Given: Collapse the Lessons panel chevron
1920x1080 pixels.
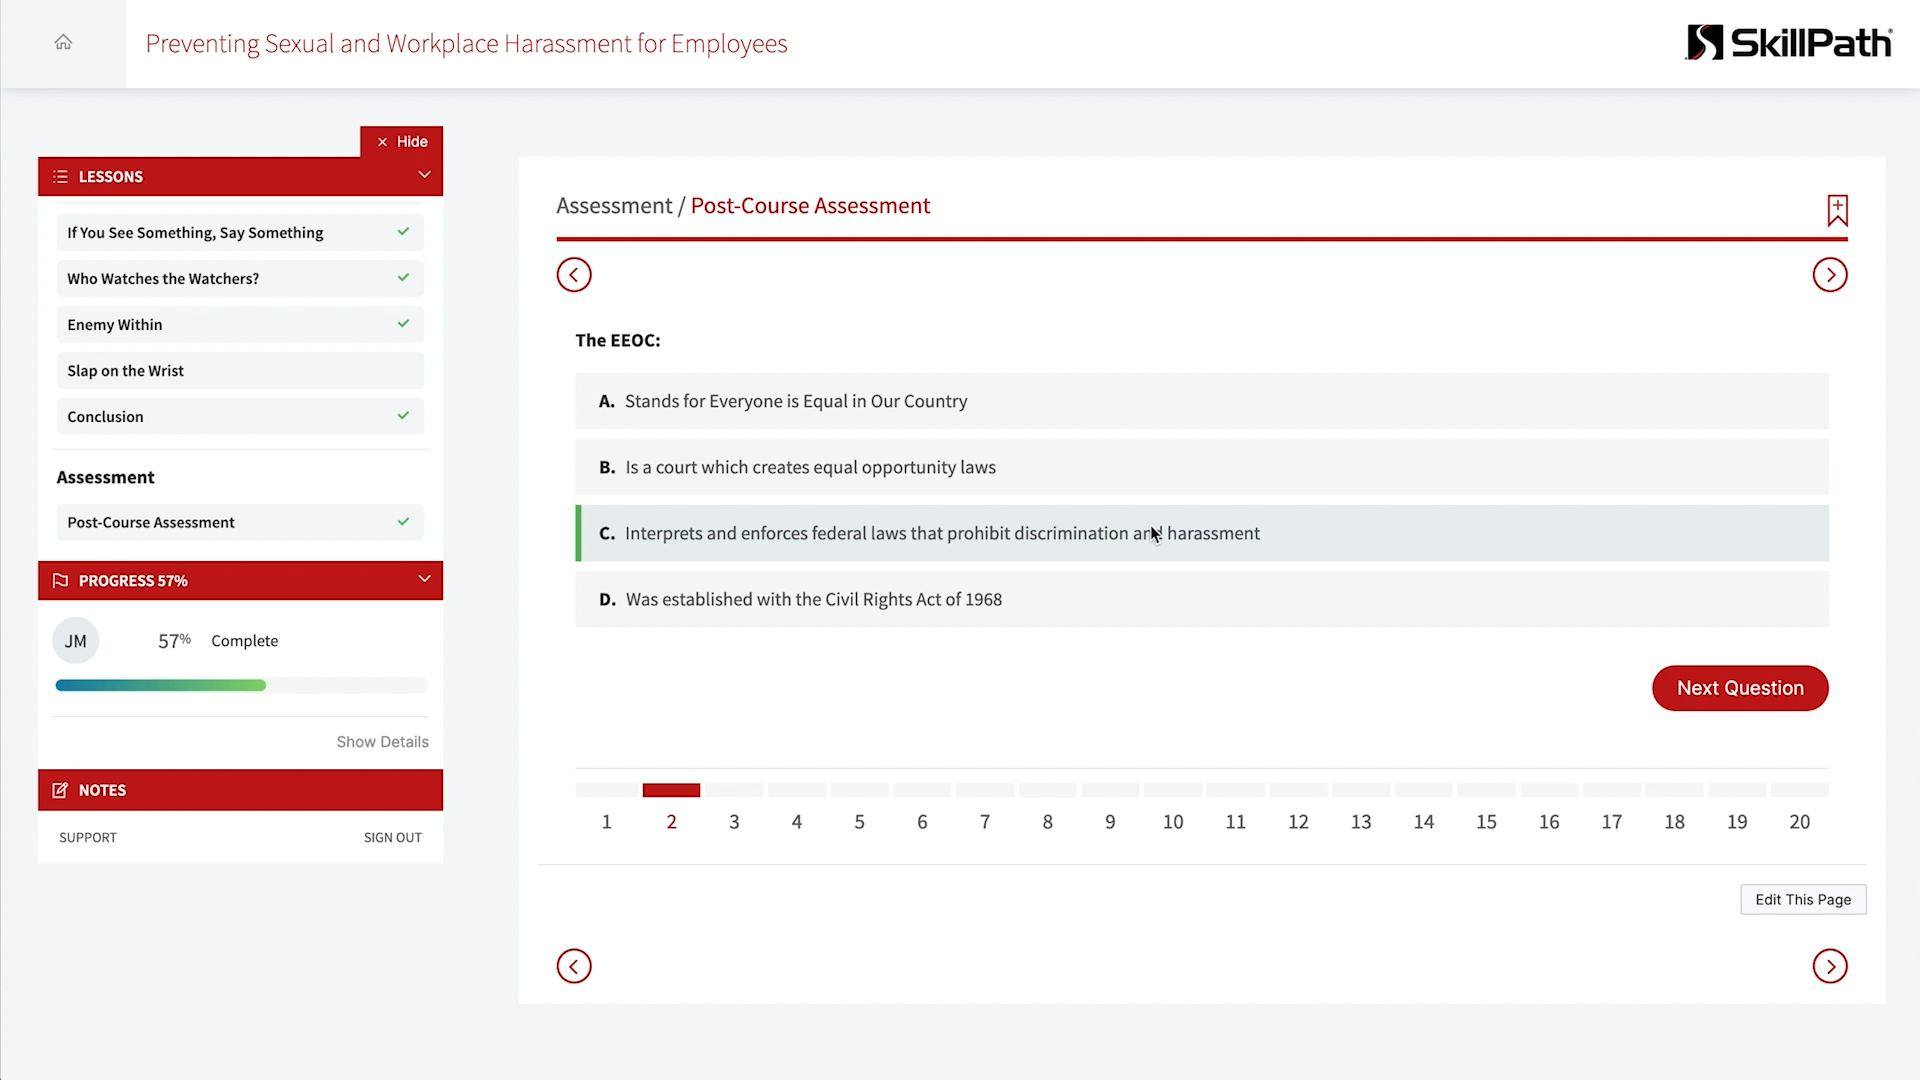Looking at the screenshot, I should pos(424,174).
